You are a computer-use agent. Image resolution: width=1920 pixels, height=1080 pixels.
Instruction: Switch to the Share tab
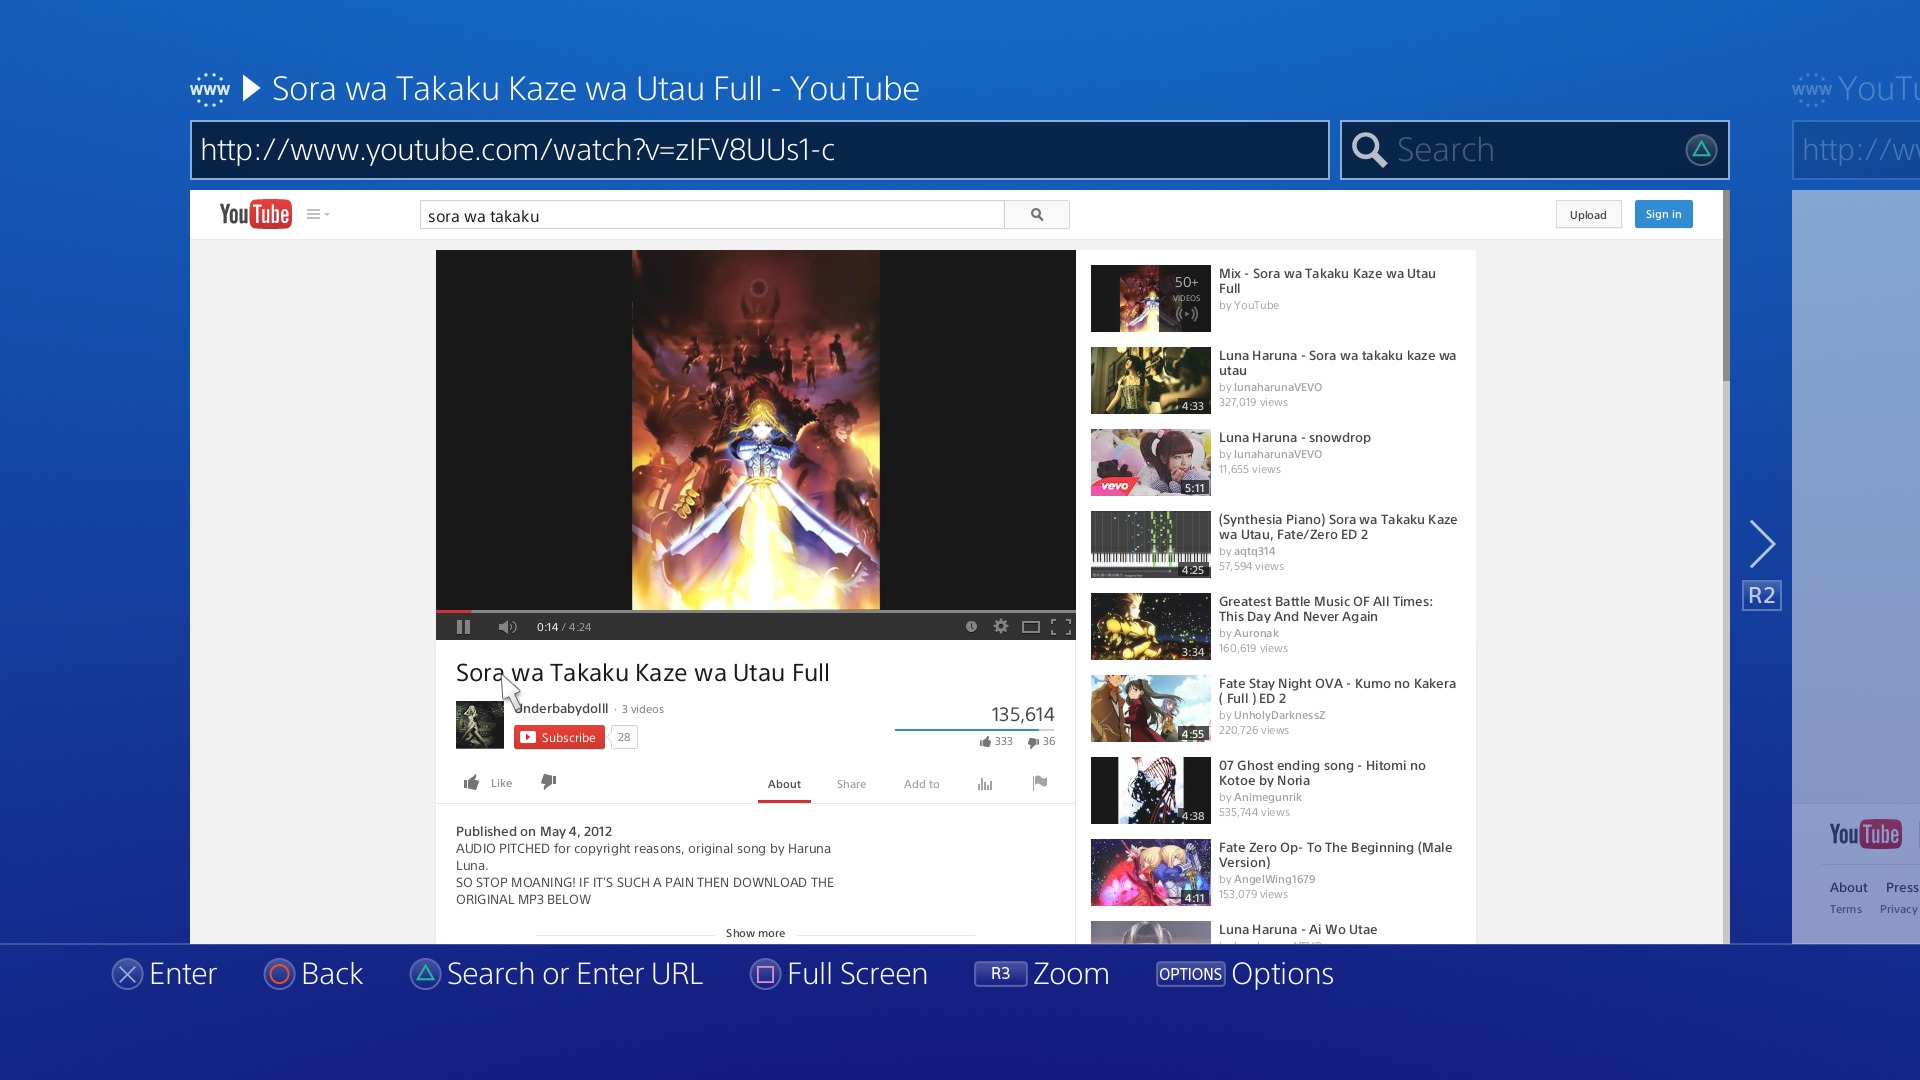[851, 784]
